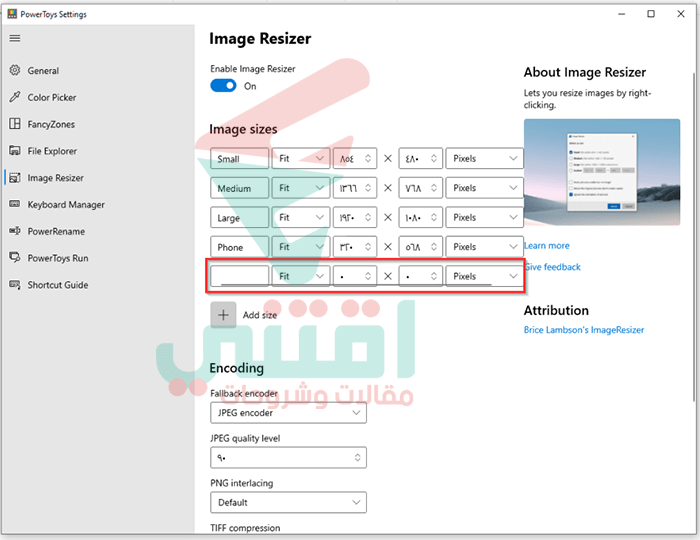This screenshot has width=700, height=540.
Task: Minimize the PowerToys Settings window
Action: point(621,14)
